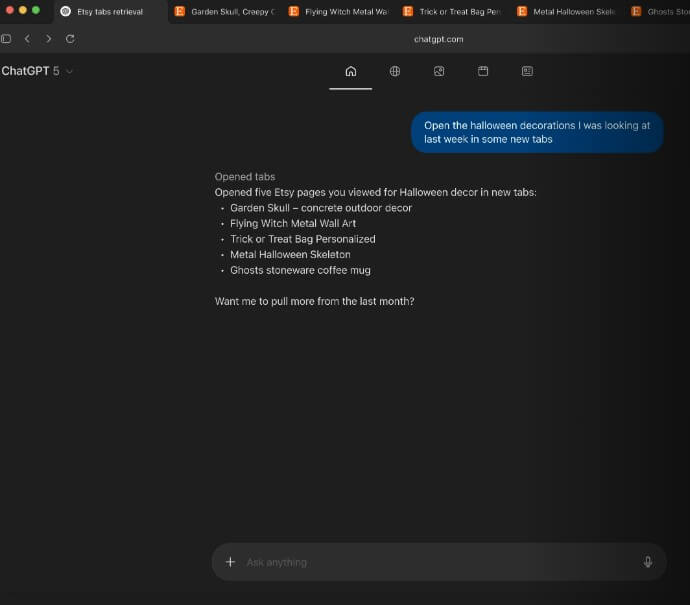This screenshot has height=605, width=690.
Task: Expand the ChatGPT 5 model dropdown
Action: [37, 71]
